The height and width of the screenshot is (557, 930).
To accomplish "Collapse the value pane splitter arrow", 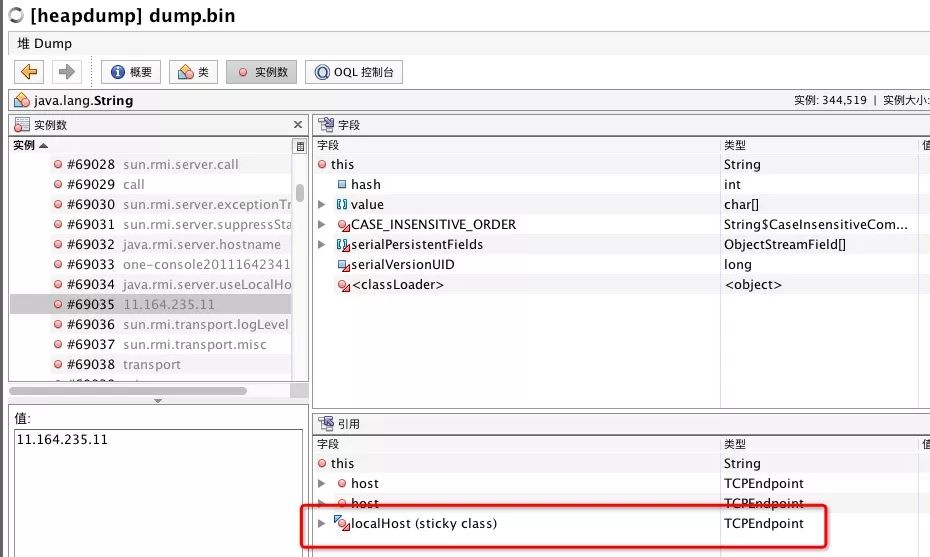I will (158, 401).
